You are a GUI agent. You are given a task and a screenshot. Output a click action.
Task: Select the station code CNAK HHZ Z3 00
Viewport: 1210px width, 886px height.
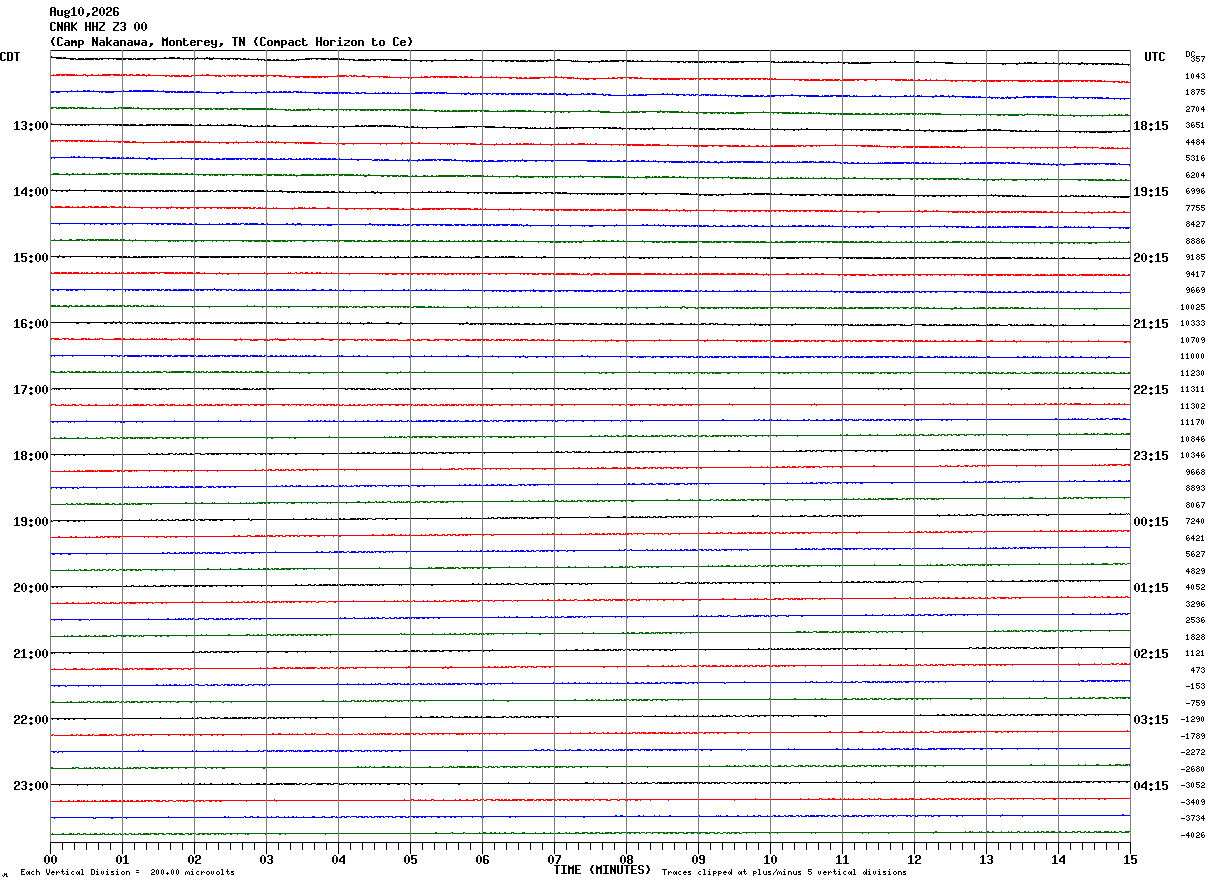98,27
